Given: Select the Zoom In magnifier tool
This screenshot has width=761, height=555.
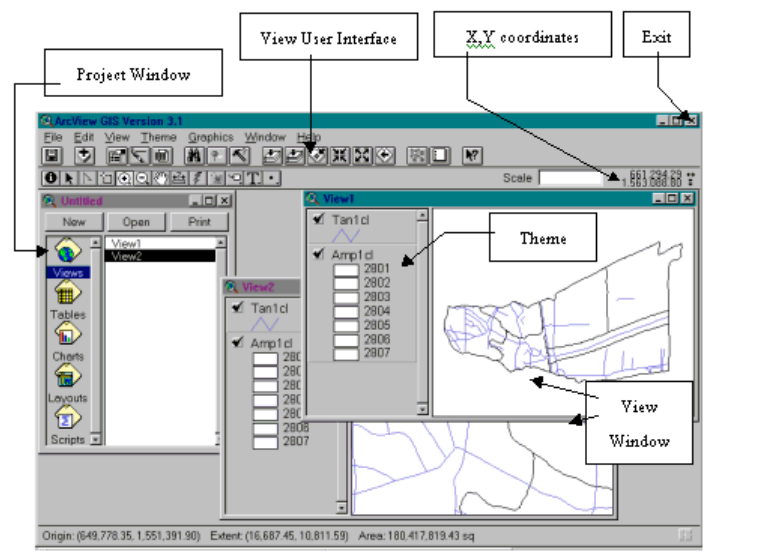Looking at the screenshot, I should pyautogui.click(x=124, y=179).
